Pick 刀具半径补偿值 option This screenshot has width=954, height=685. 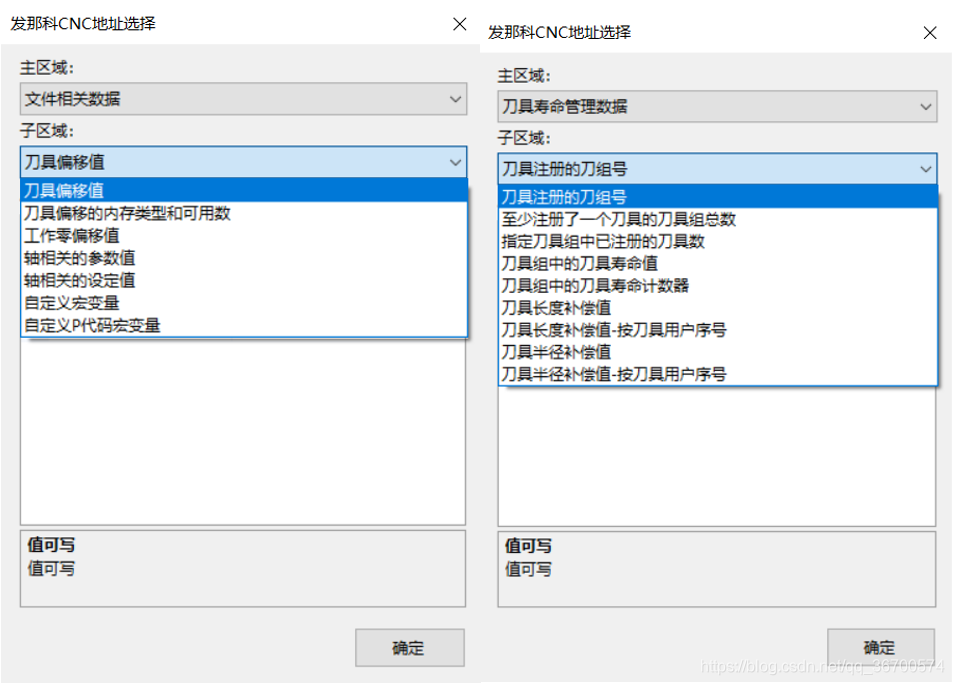coord(717,352)
